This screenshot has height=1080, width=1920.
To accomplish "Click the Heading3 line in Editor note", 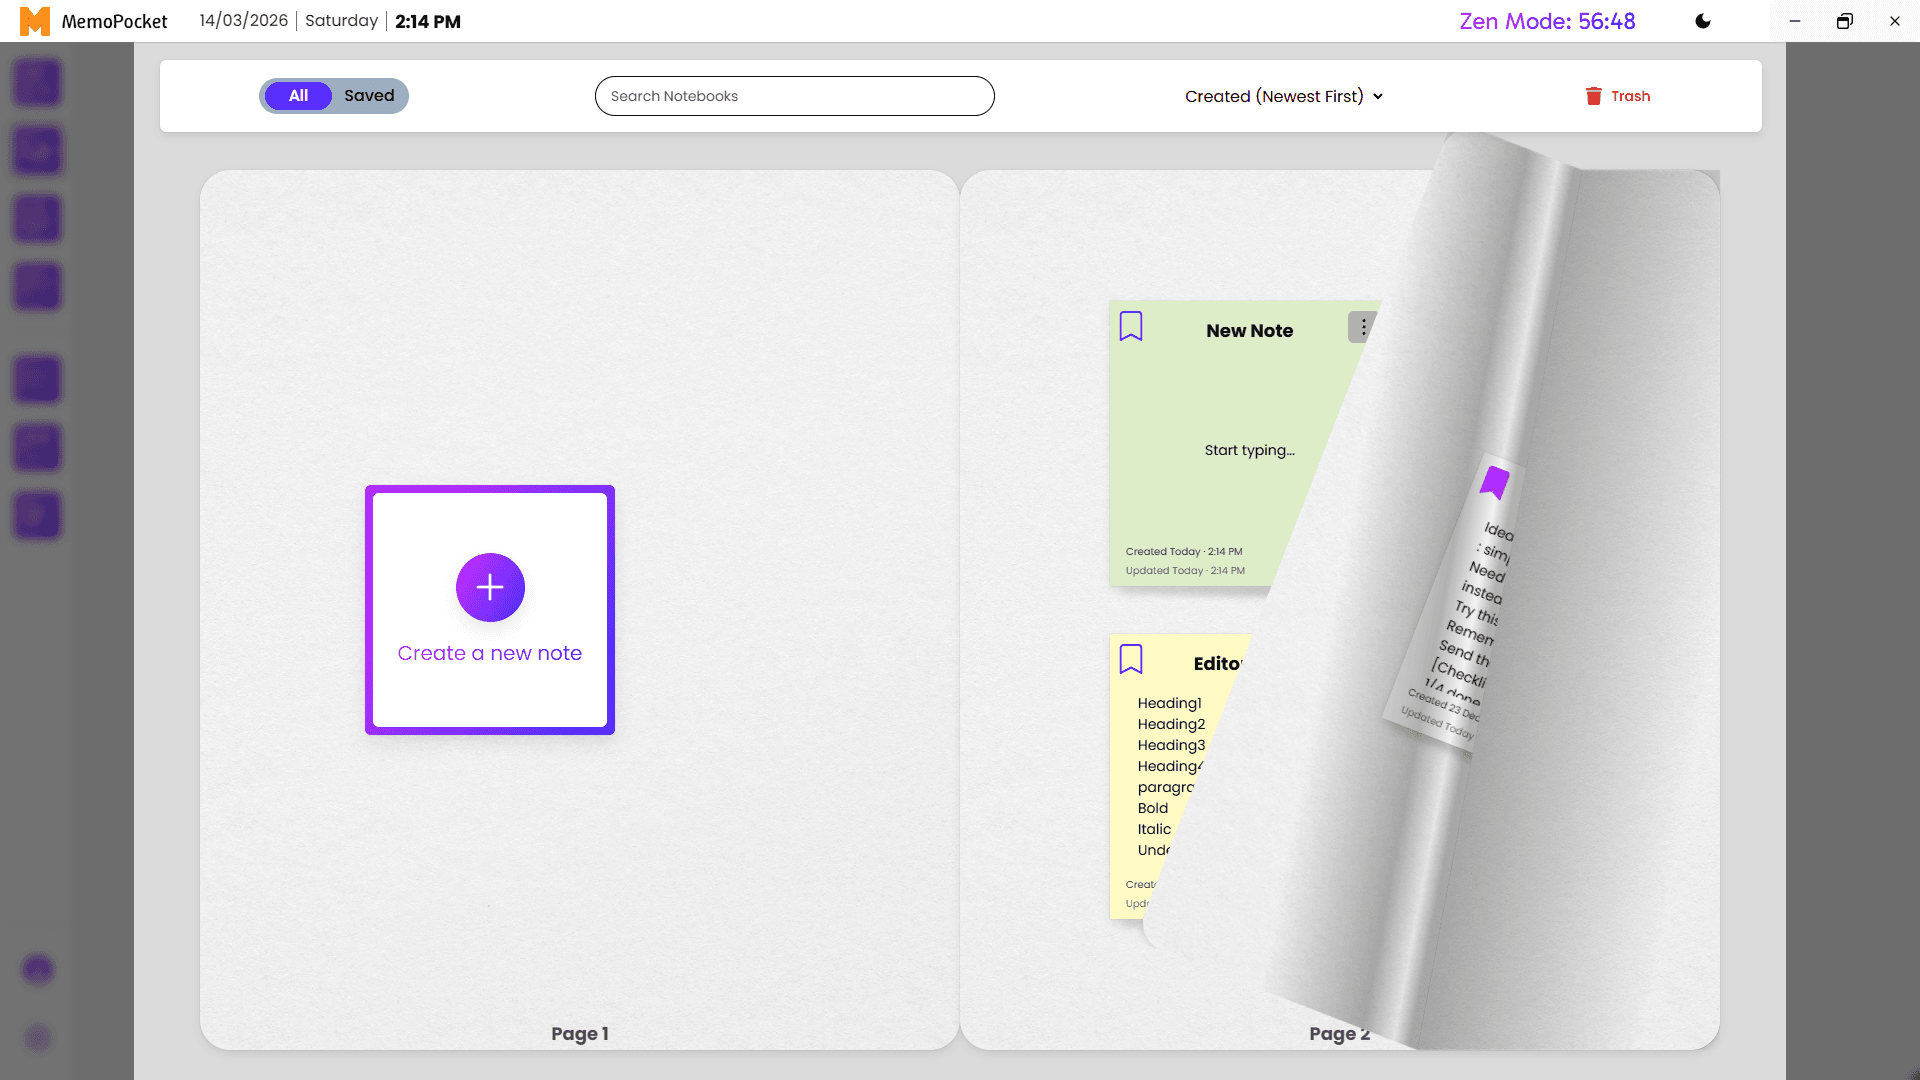I will (1171, 745).
